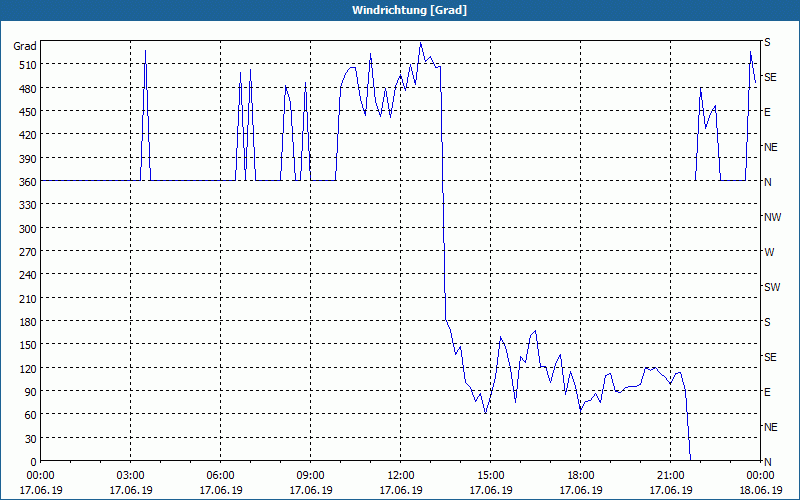Click the 150 degree axis label

(28, 345)
